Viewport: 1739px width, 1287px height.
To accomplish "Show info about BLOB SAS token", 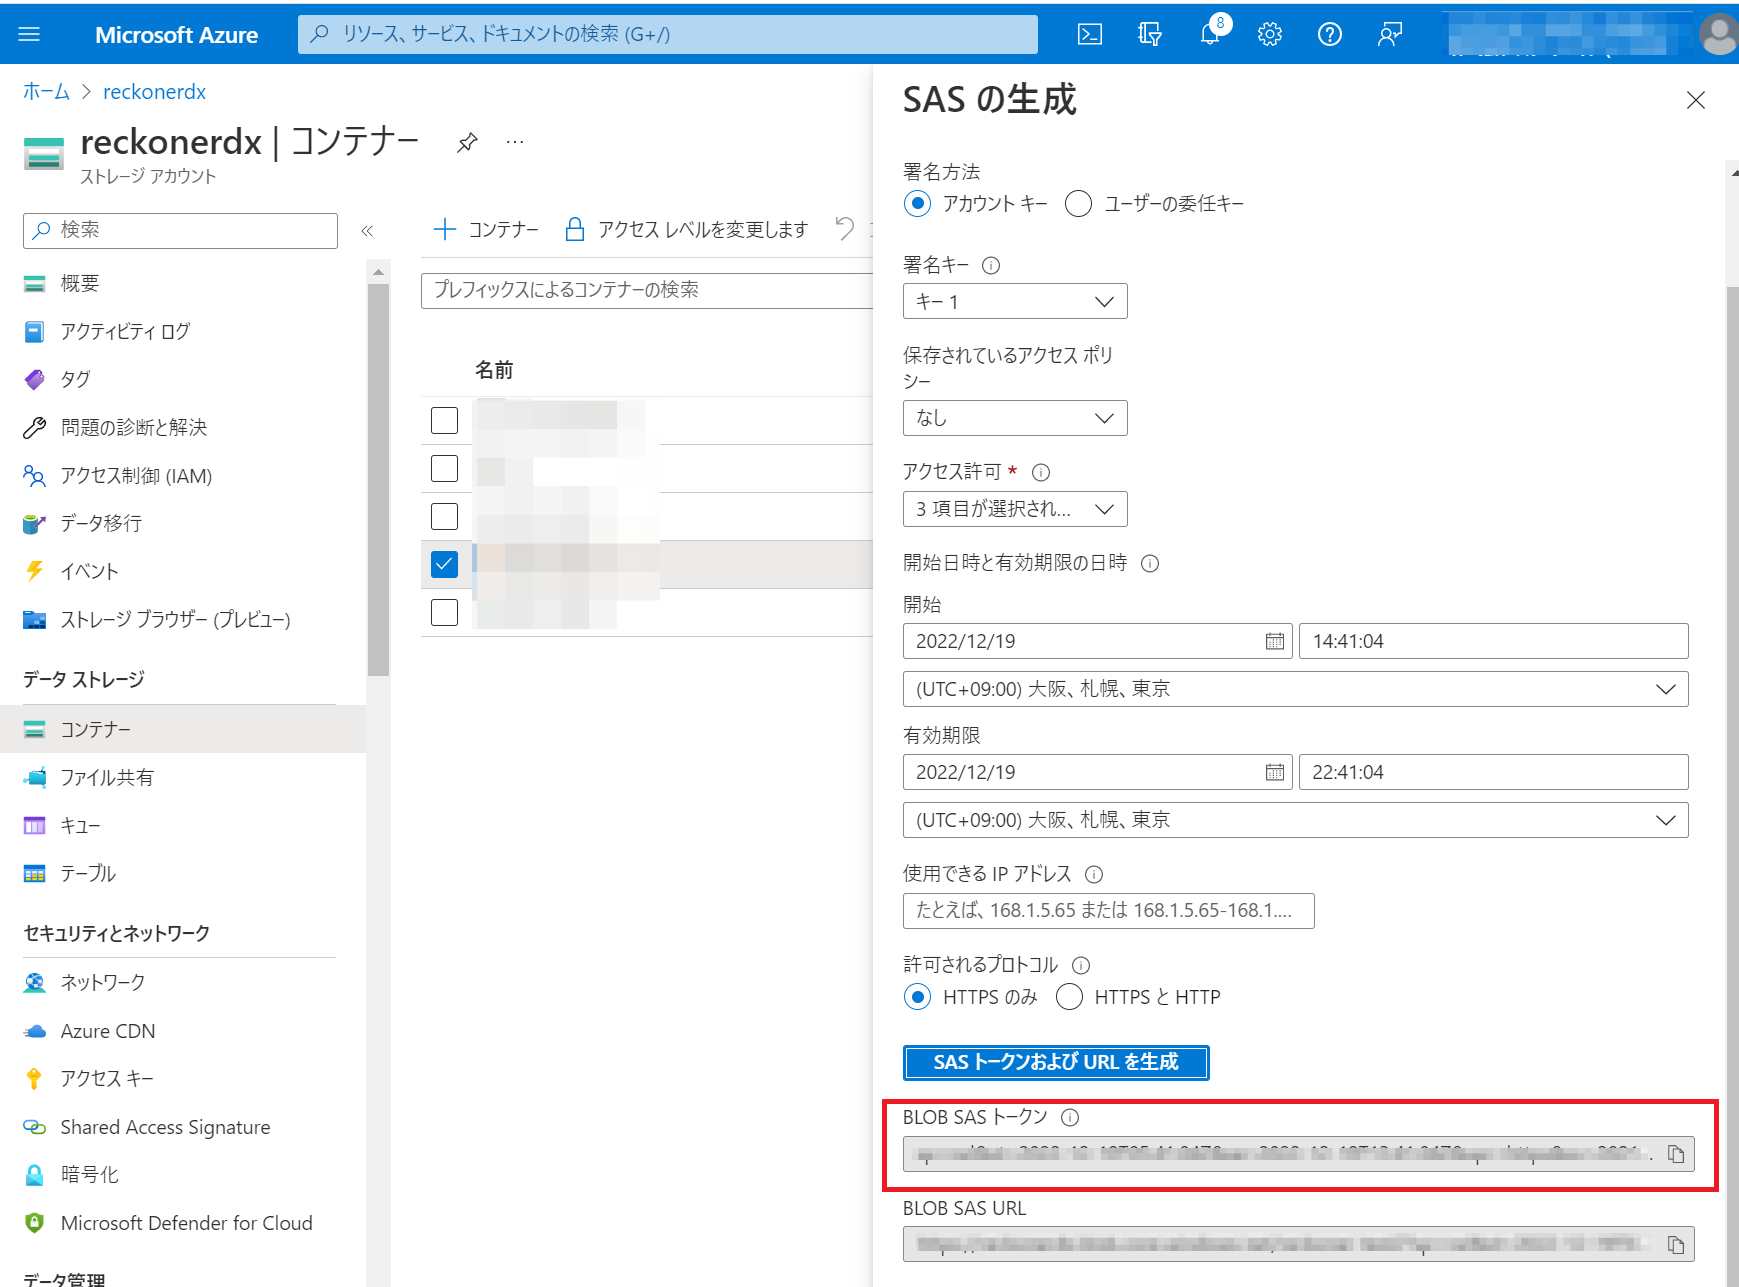I will click(x=1070, y=1117).
